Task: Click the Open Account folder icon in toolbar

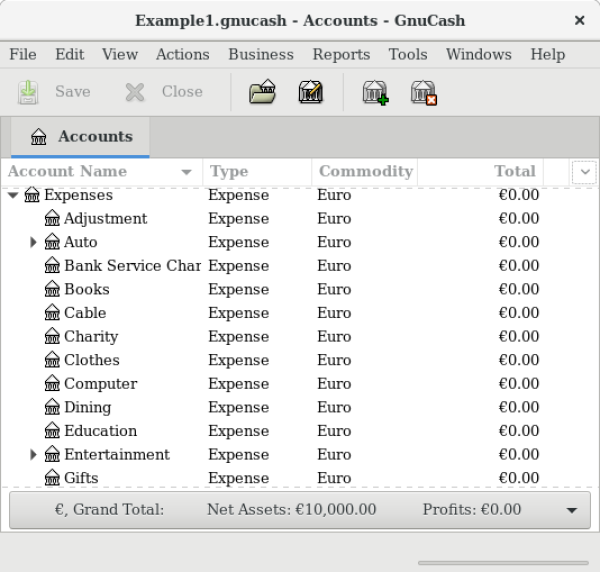Action: tap(262, 92)
